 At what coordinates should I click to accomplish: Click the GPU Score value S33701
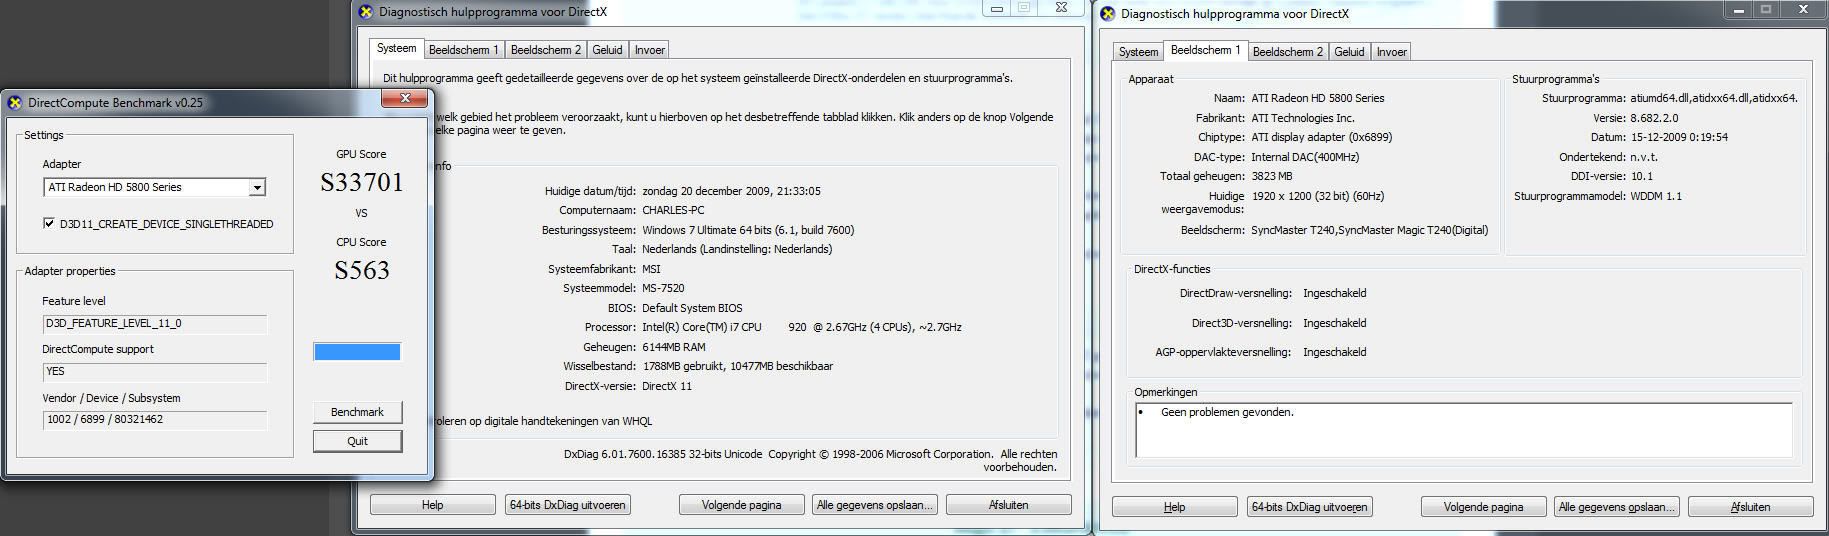pos(361,182)
